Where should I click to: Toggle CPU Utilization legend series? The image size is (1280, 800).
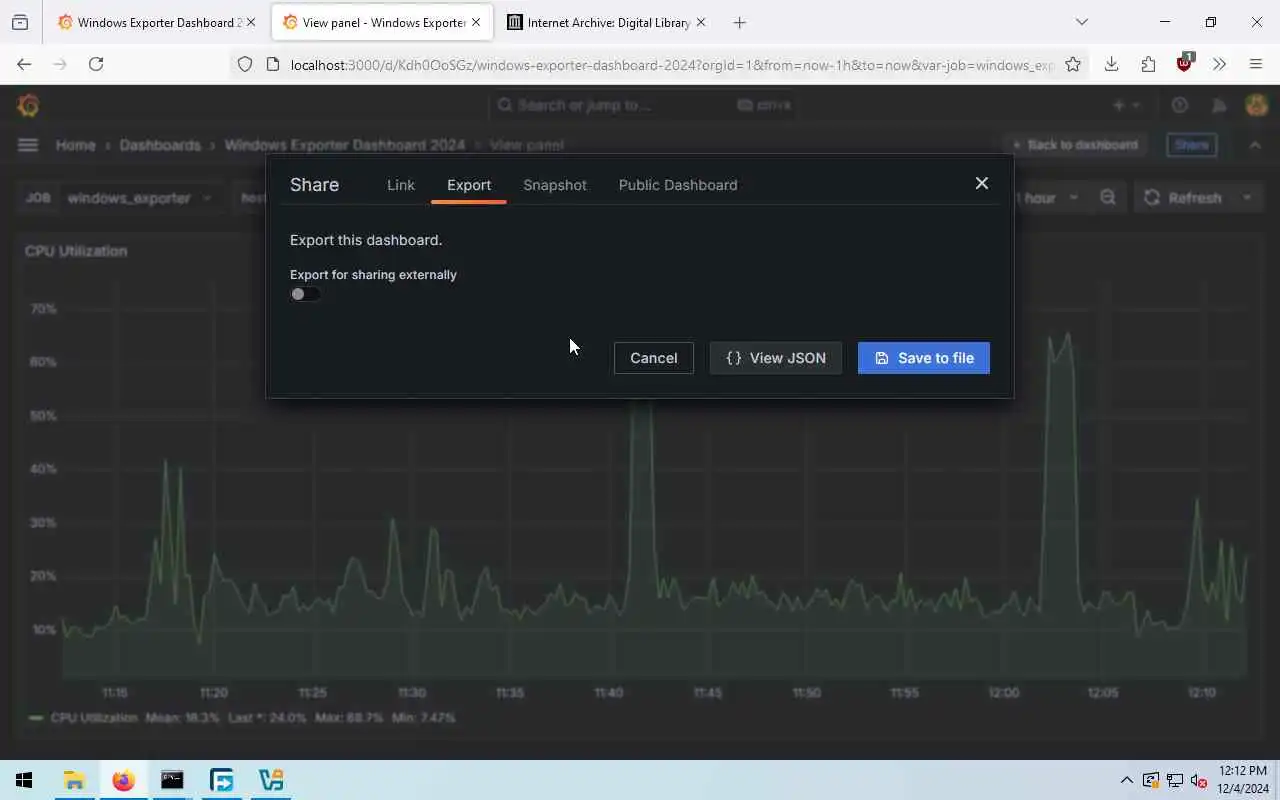click(94, 718)
